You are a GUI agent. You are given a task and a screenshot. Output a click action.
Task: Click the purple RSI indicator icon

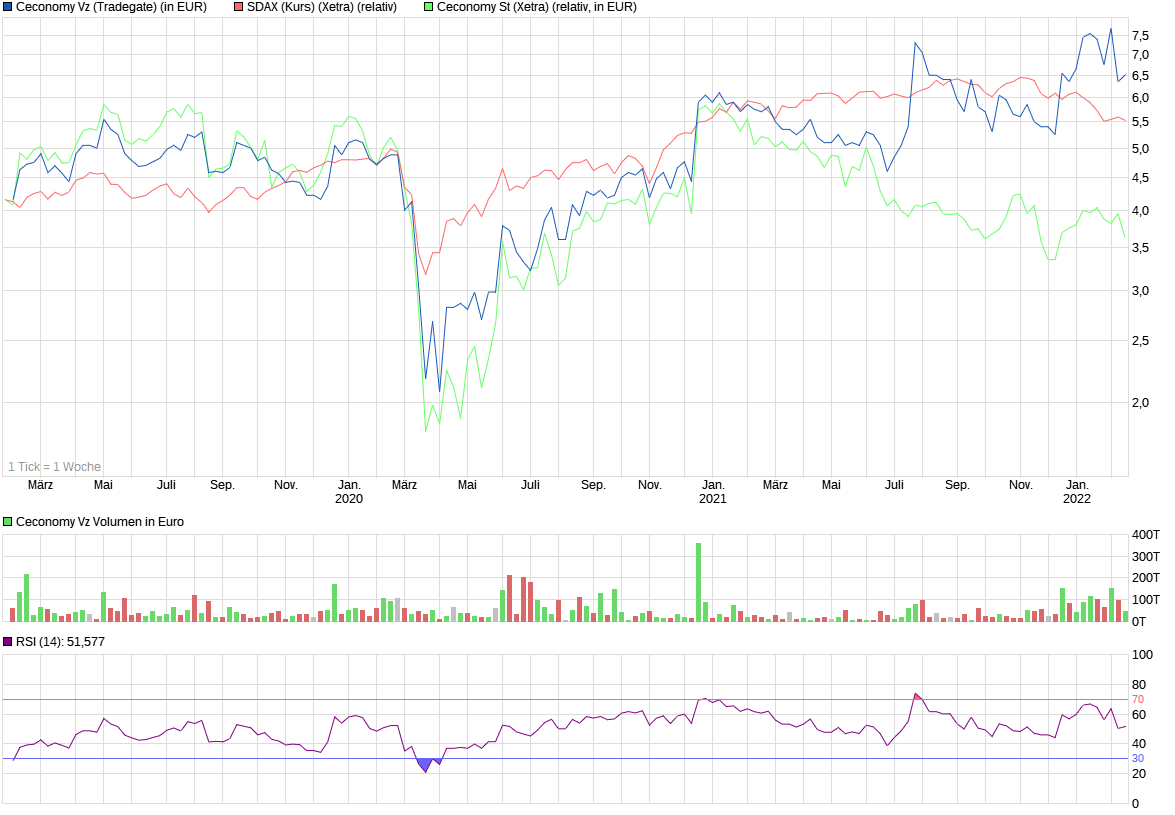click(8, 639)
